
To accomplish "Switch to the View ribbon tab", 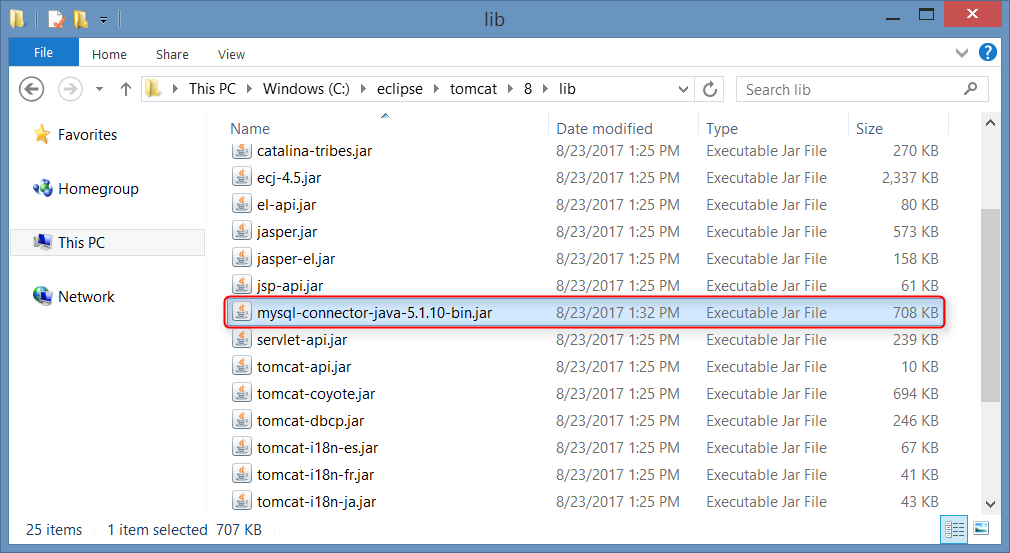I will pos(231,55).
